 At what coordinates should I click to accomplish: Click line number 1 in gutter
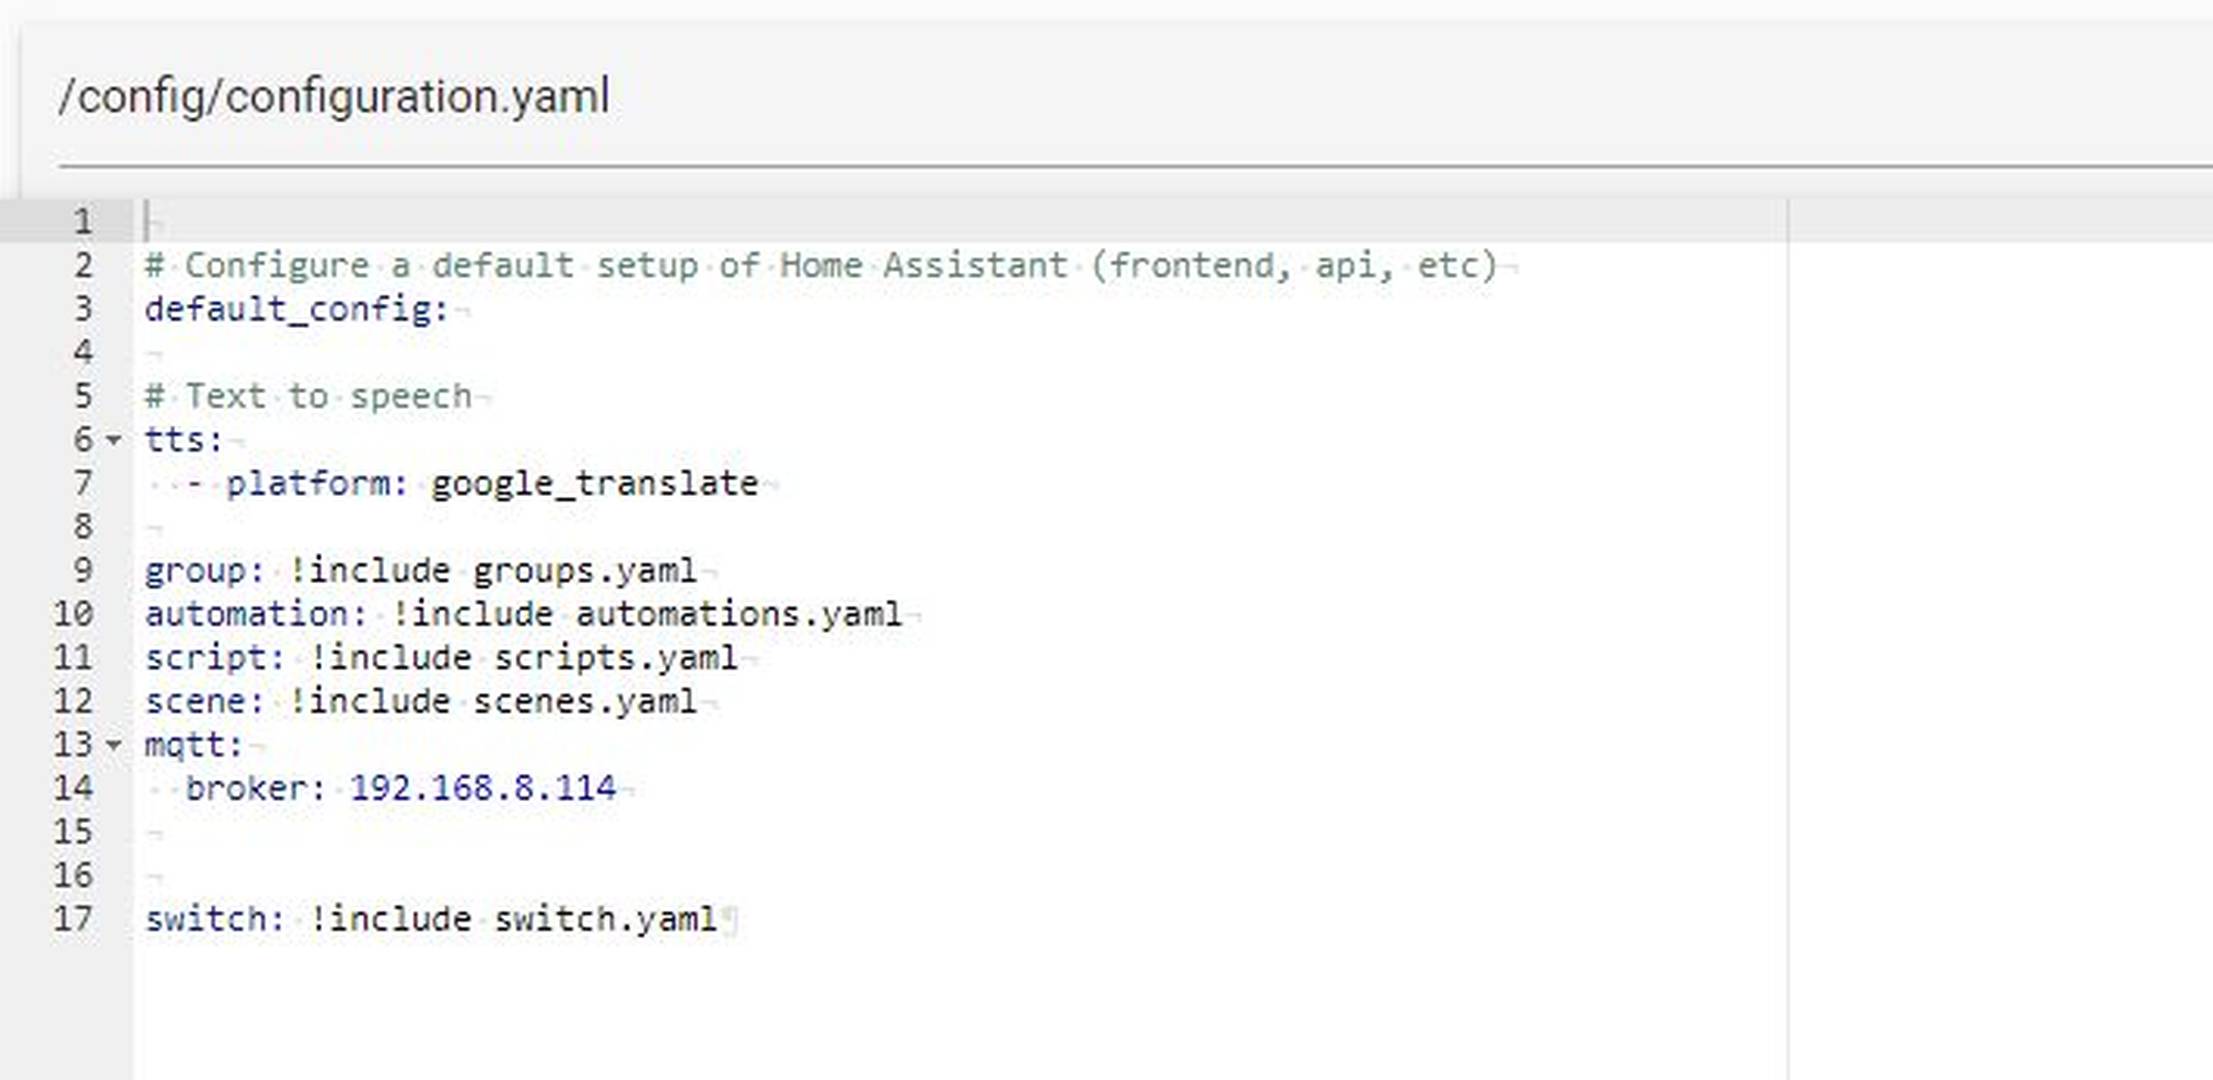(83, 221)
